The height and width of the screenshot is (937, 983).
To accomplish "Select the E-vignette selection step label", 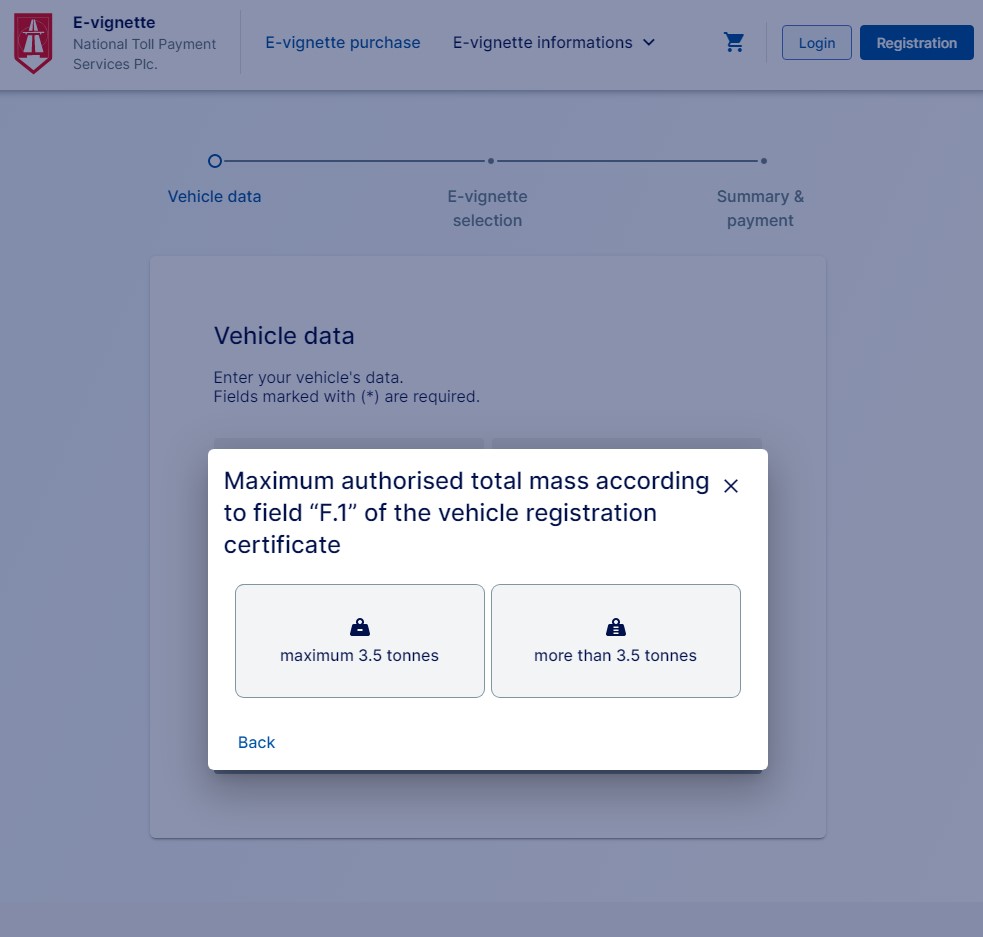I will [x=487, y=208].
